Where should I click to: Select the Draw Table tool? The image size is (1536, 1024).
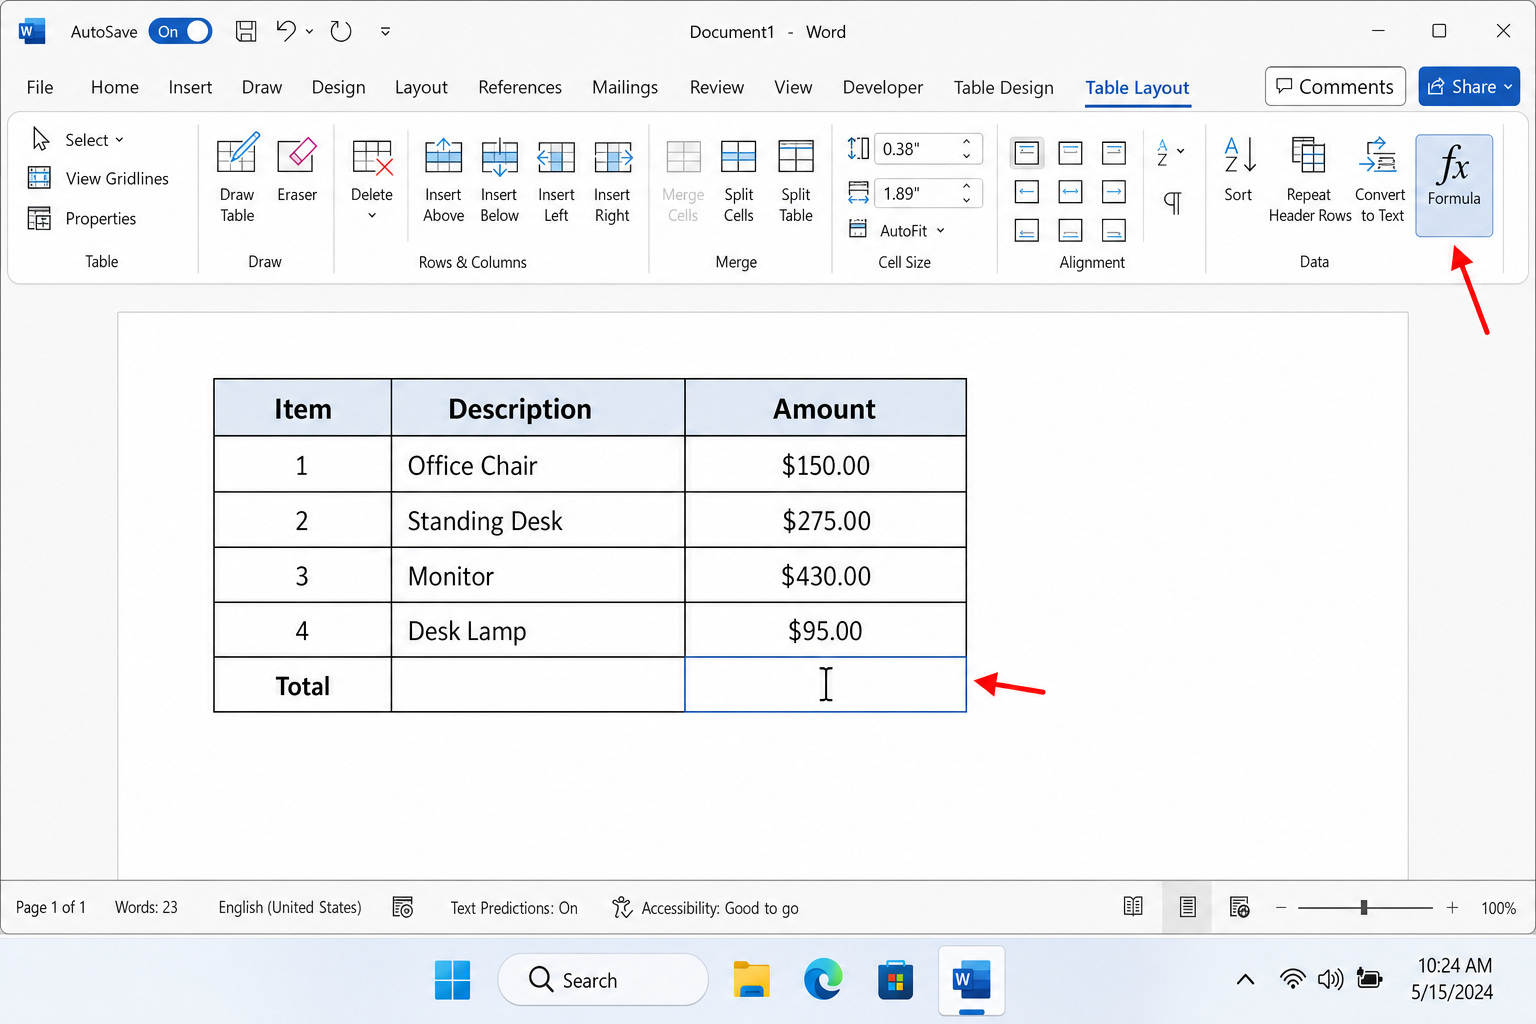coord(237,180)
